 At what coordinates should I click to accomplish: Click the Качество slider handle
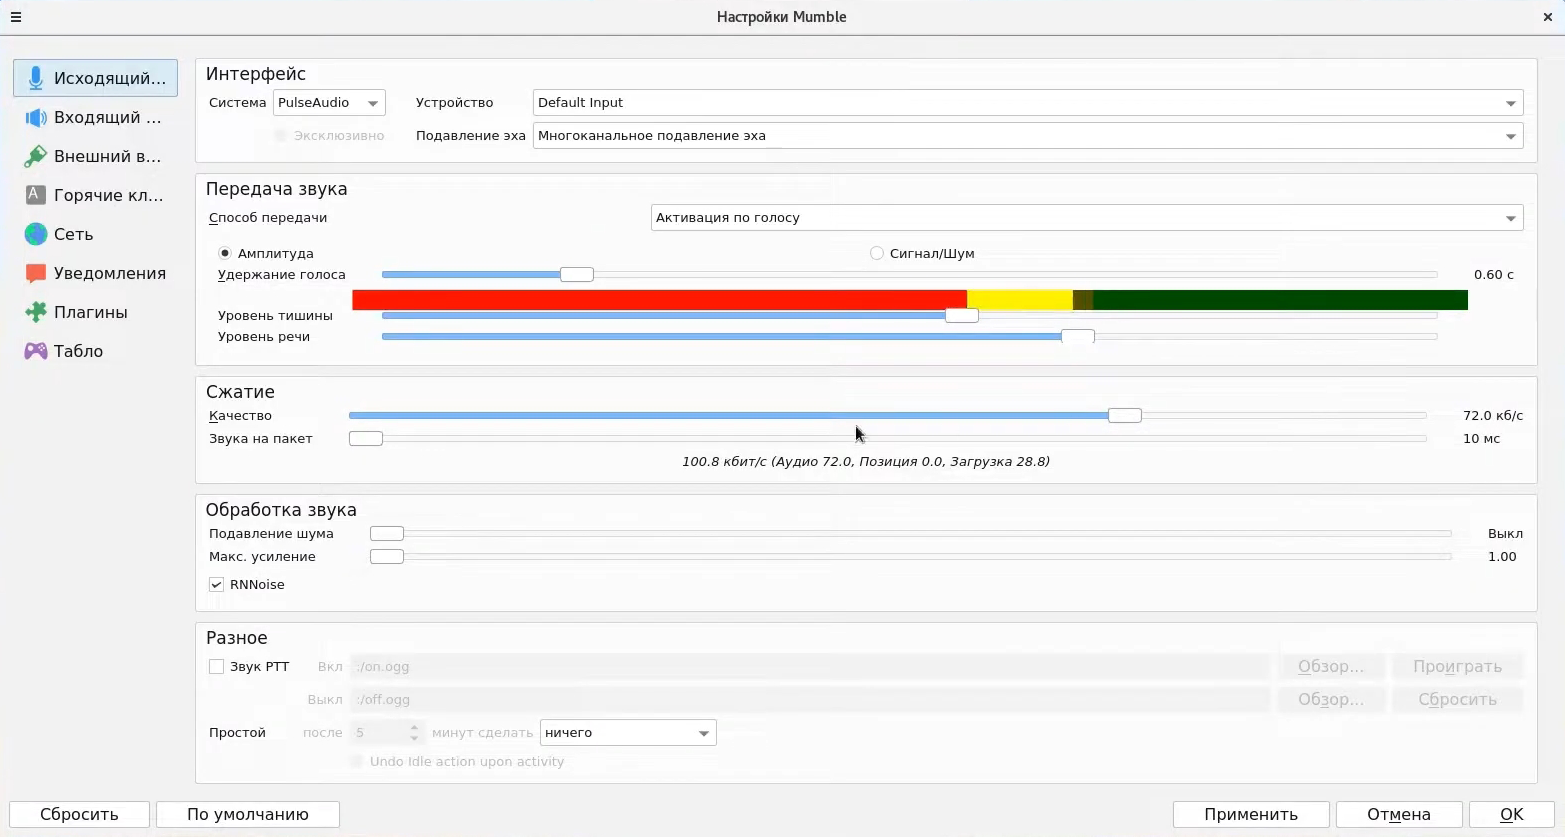pyautogui.click(x=1125, y=416)
